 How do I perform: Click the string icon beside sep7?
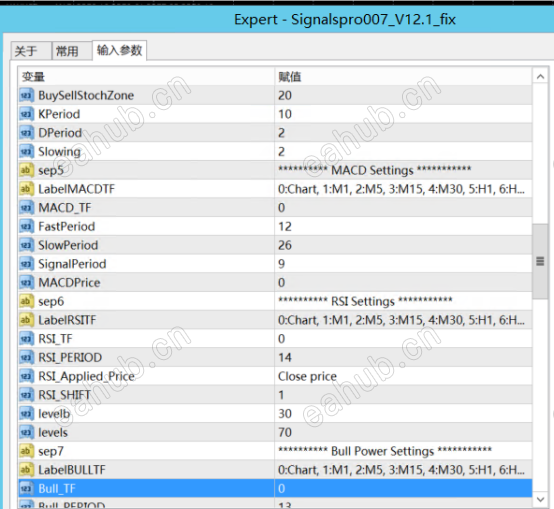point(26,451)
